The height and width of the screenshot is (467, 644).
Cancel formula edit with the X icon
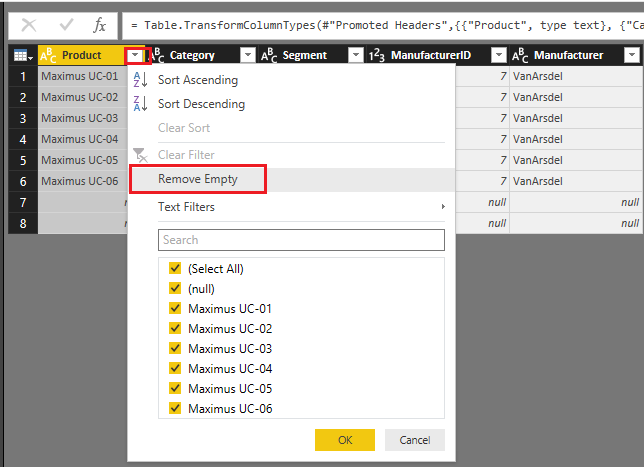pyautogui.click(x=29, y=25)
